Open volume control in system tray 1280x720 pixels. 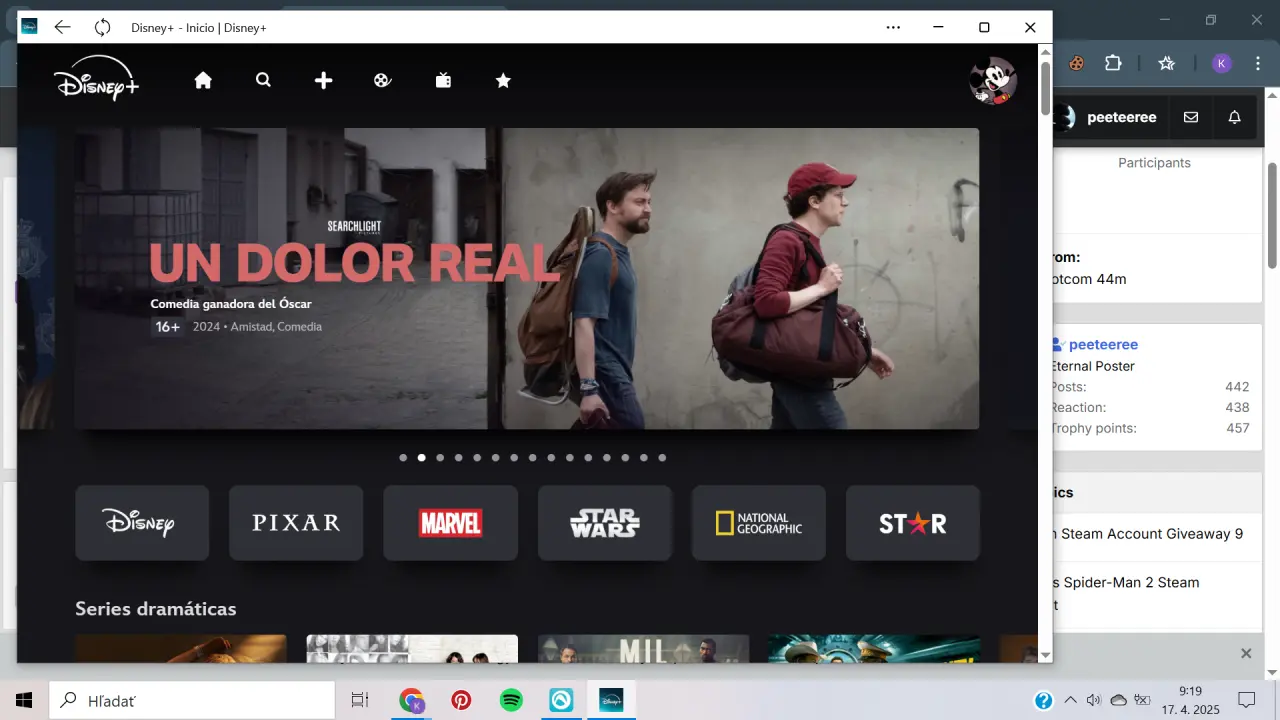1094,700
